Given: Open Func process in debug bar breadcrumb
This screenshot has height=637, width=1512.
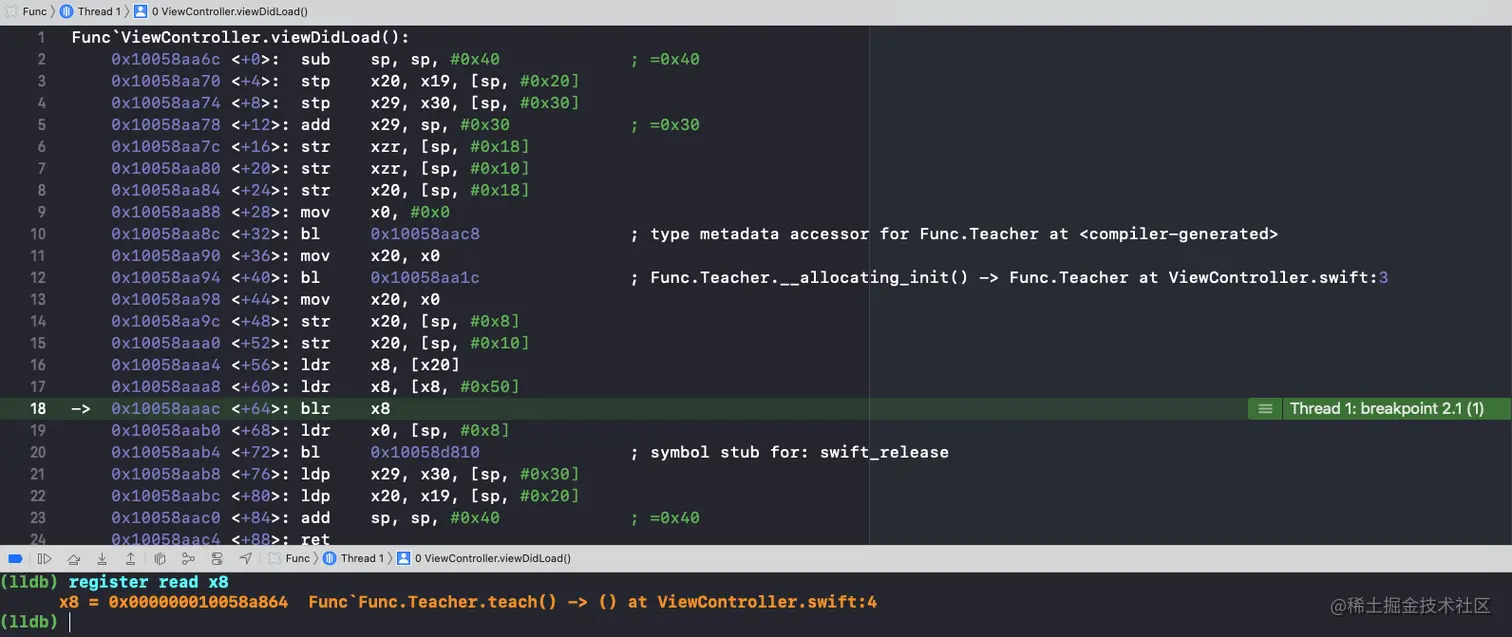Looking at the screenshot, I should [x=298, y=558].
